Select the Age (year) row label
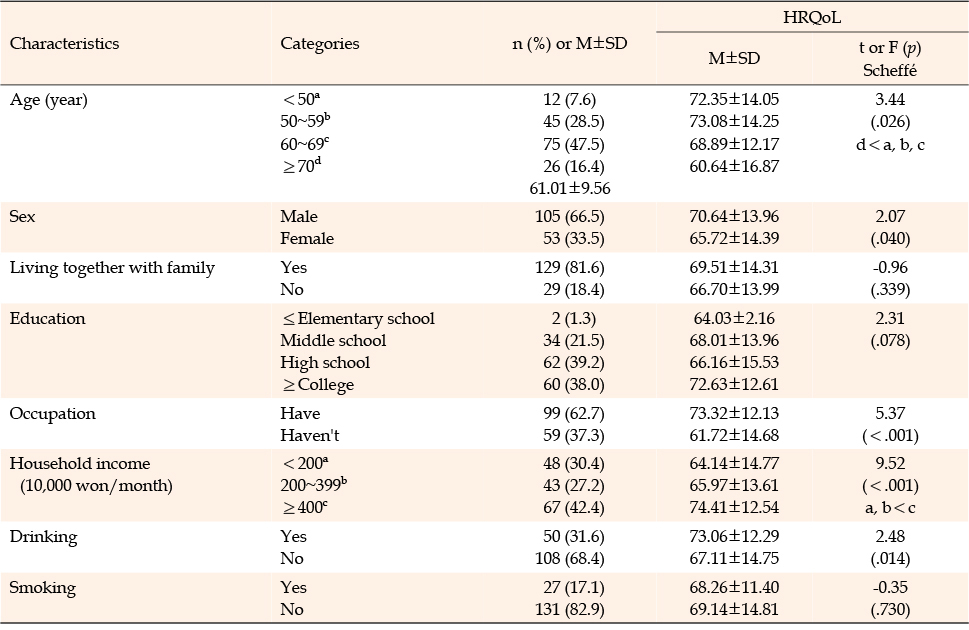This screenshot has height=630, width=969. (48, 100)
